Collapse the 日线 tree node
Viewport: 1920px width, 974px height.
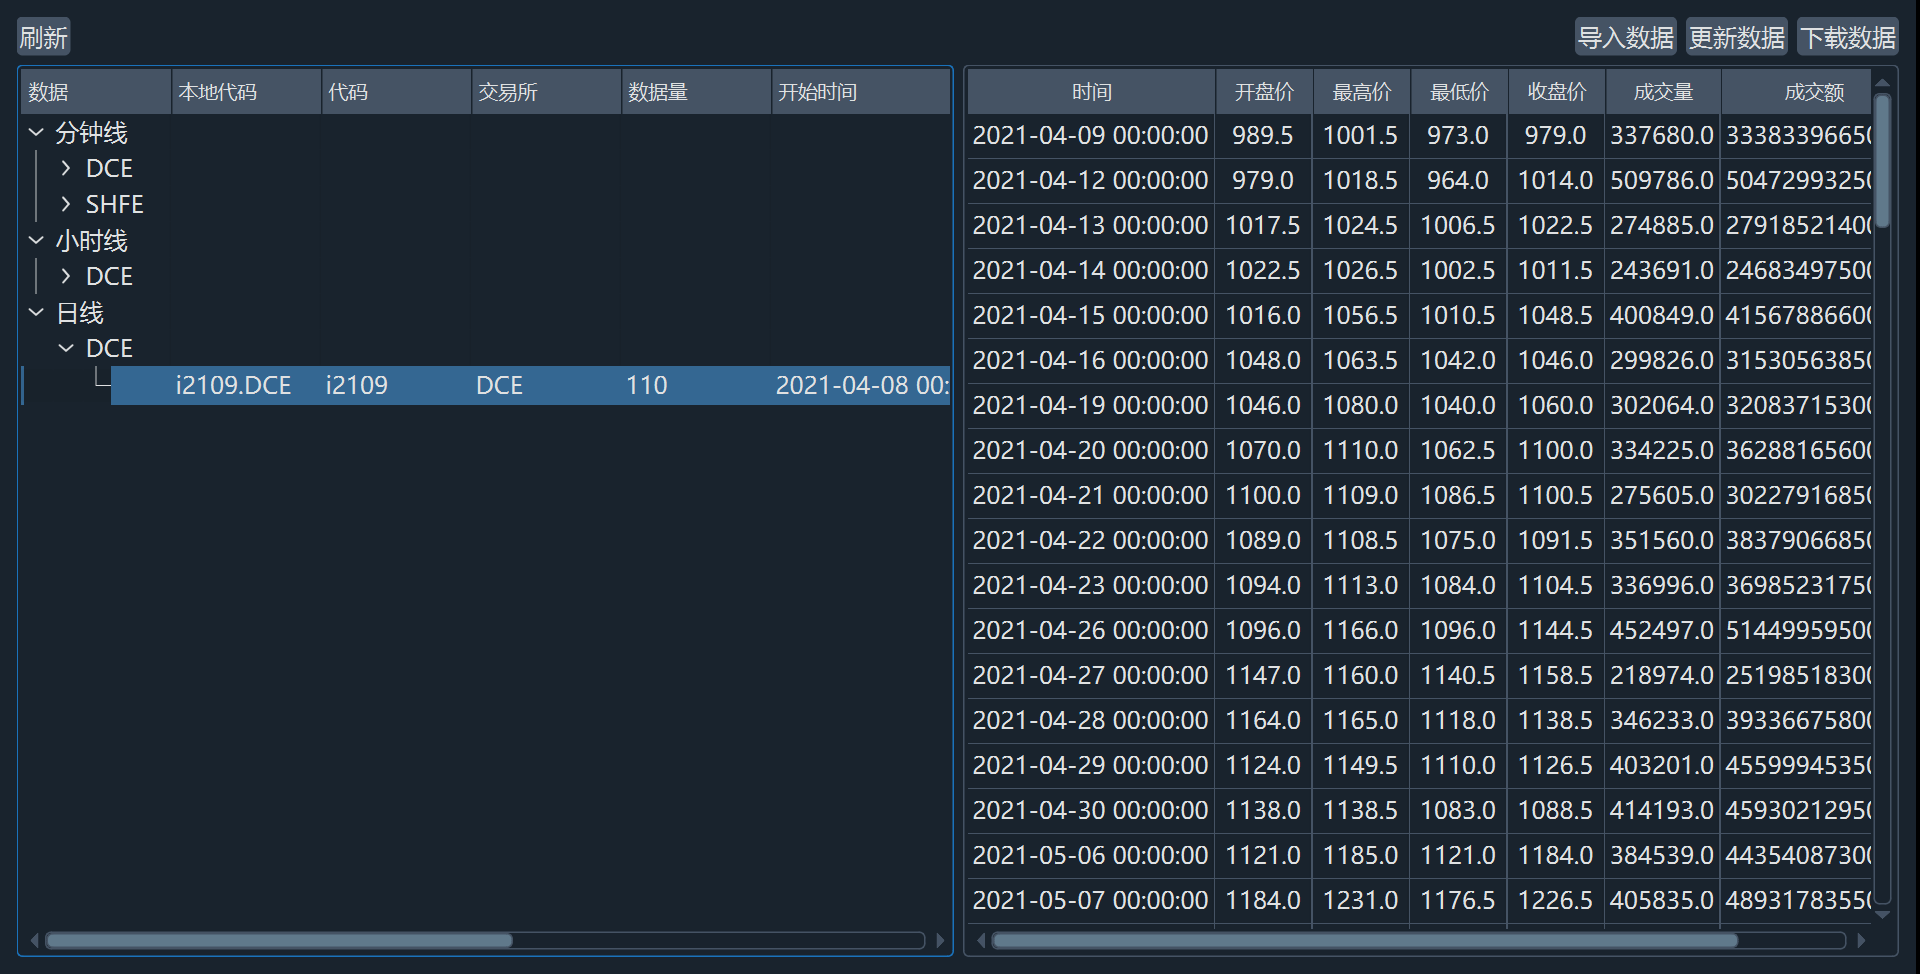coord(37,312)
